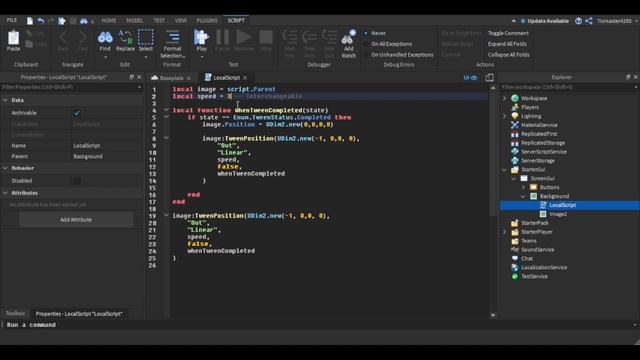Expand the Buttons folder node
The width and height of the screenshot is (640, 360).
523,187
